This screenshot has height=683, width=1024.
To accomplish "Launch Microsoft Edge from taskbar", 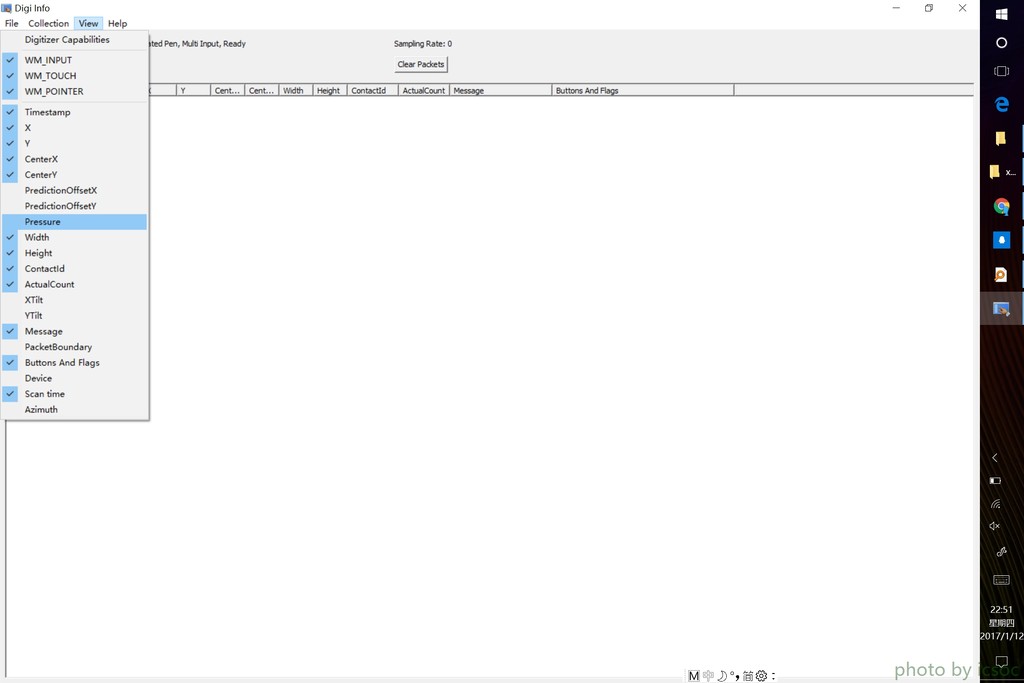I will pos(1001,104).
